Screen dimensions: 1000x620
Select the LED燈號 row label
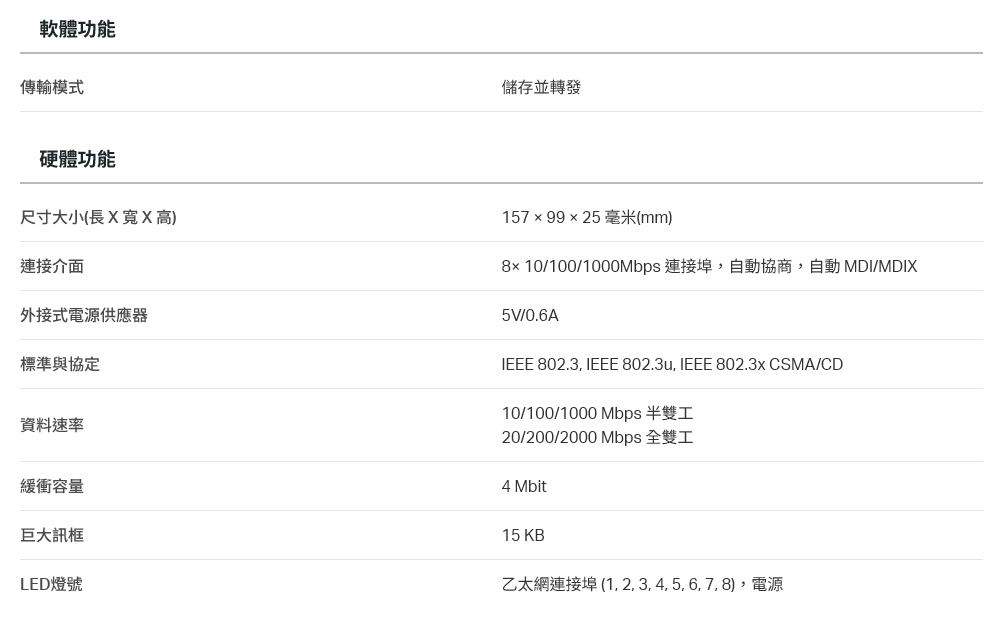point(51,584)
